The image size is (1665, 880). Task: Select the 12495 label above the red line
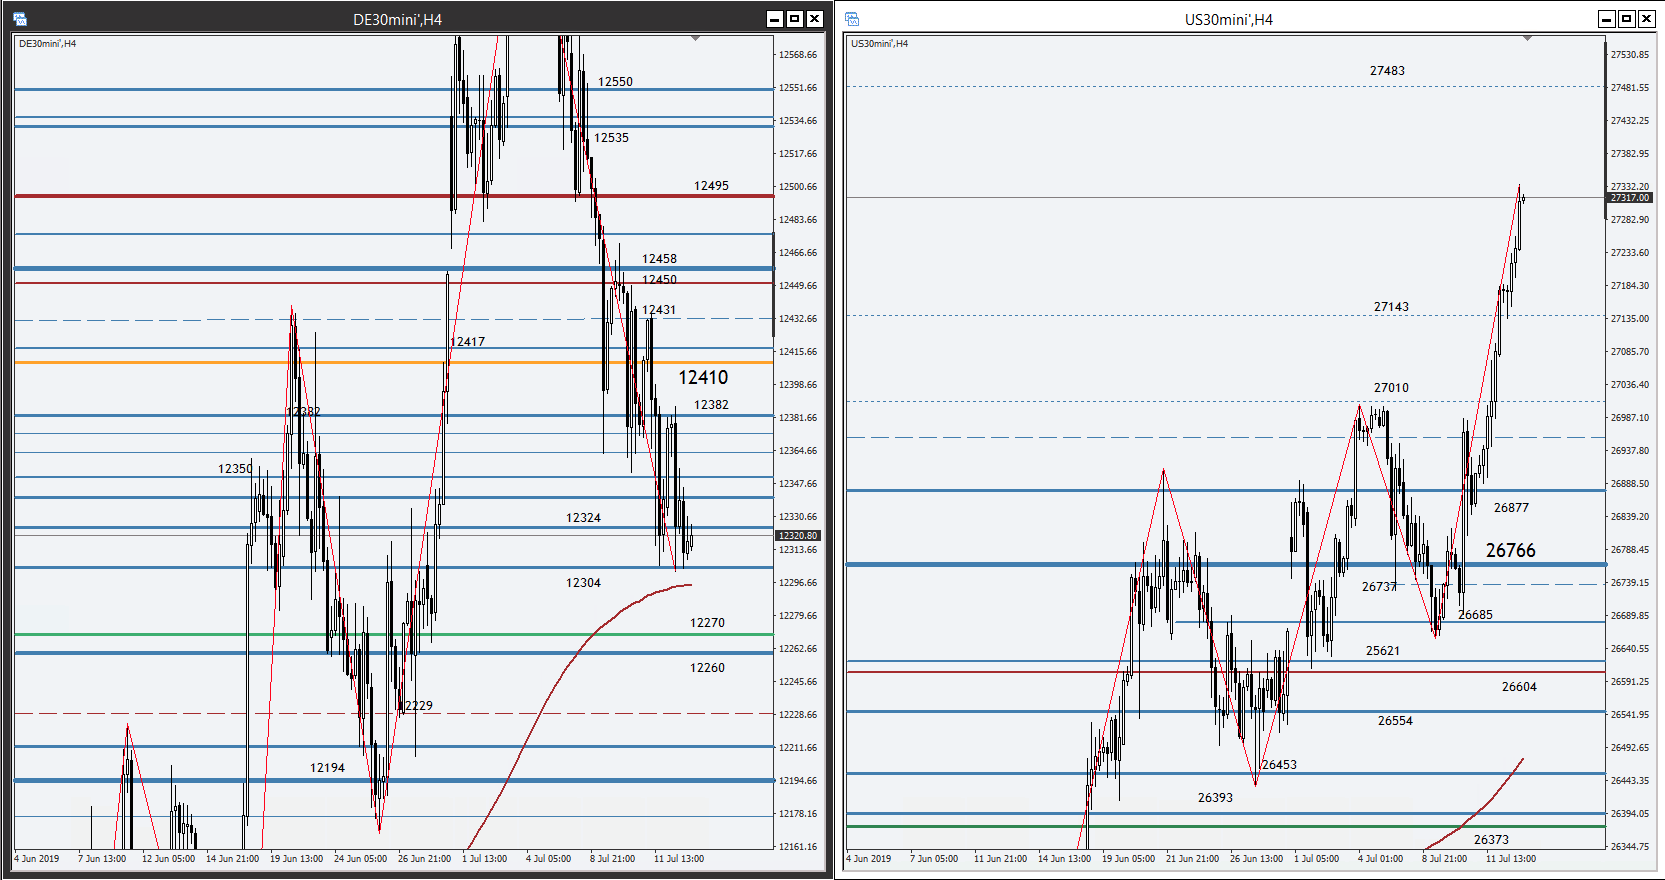point(711,186)
